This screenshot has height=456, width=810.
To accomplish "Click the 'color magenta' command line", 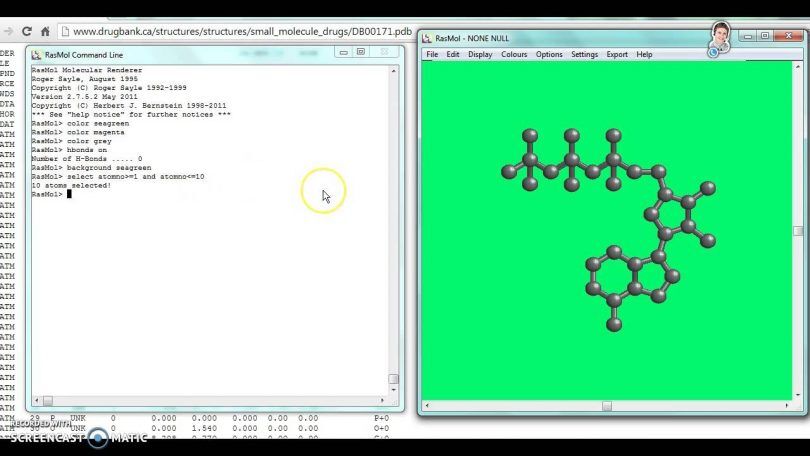I will [78, 132].
